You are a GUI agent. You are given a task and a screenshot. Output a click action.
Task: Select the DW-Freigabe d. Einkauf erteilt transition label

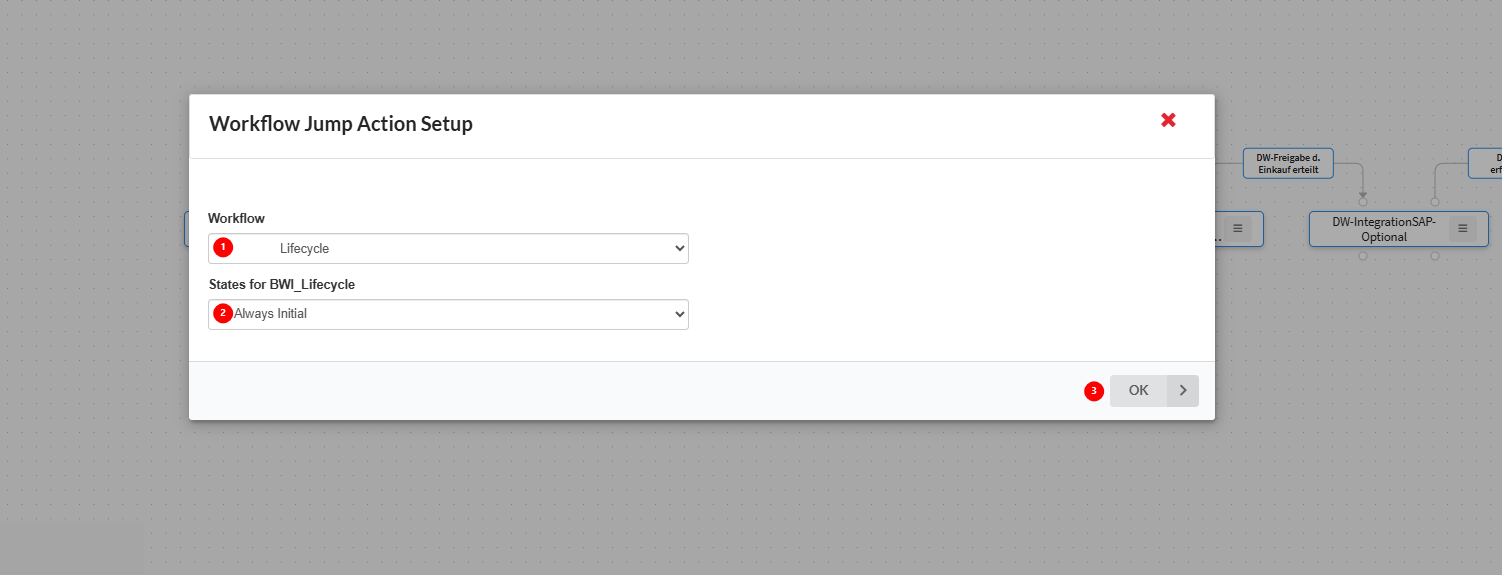1288,163
